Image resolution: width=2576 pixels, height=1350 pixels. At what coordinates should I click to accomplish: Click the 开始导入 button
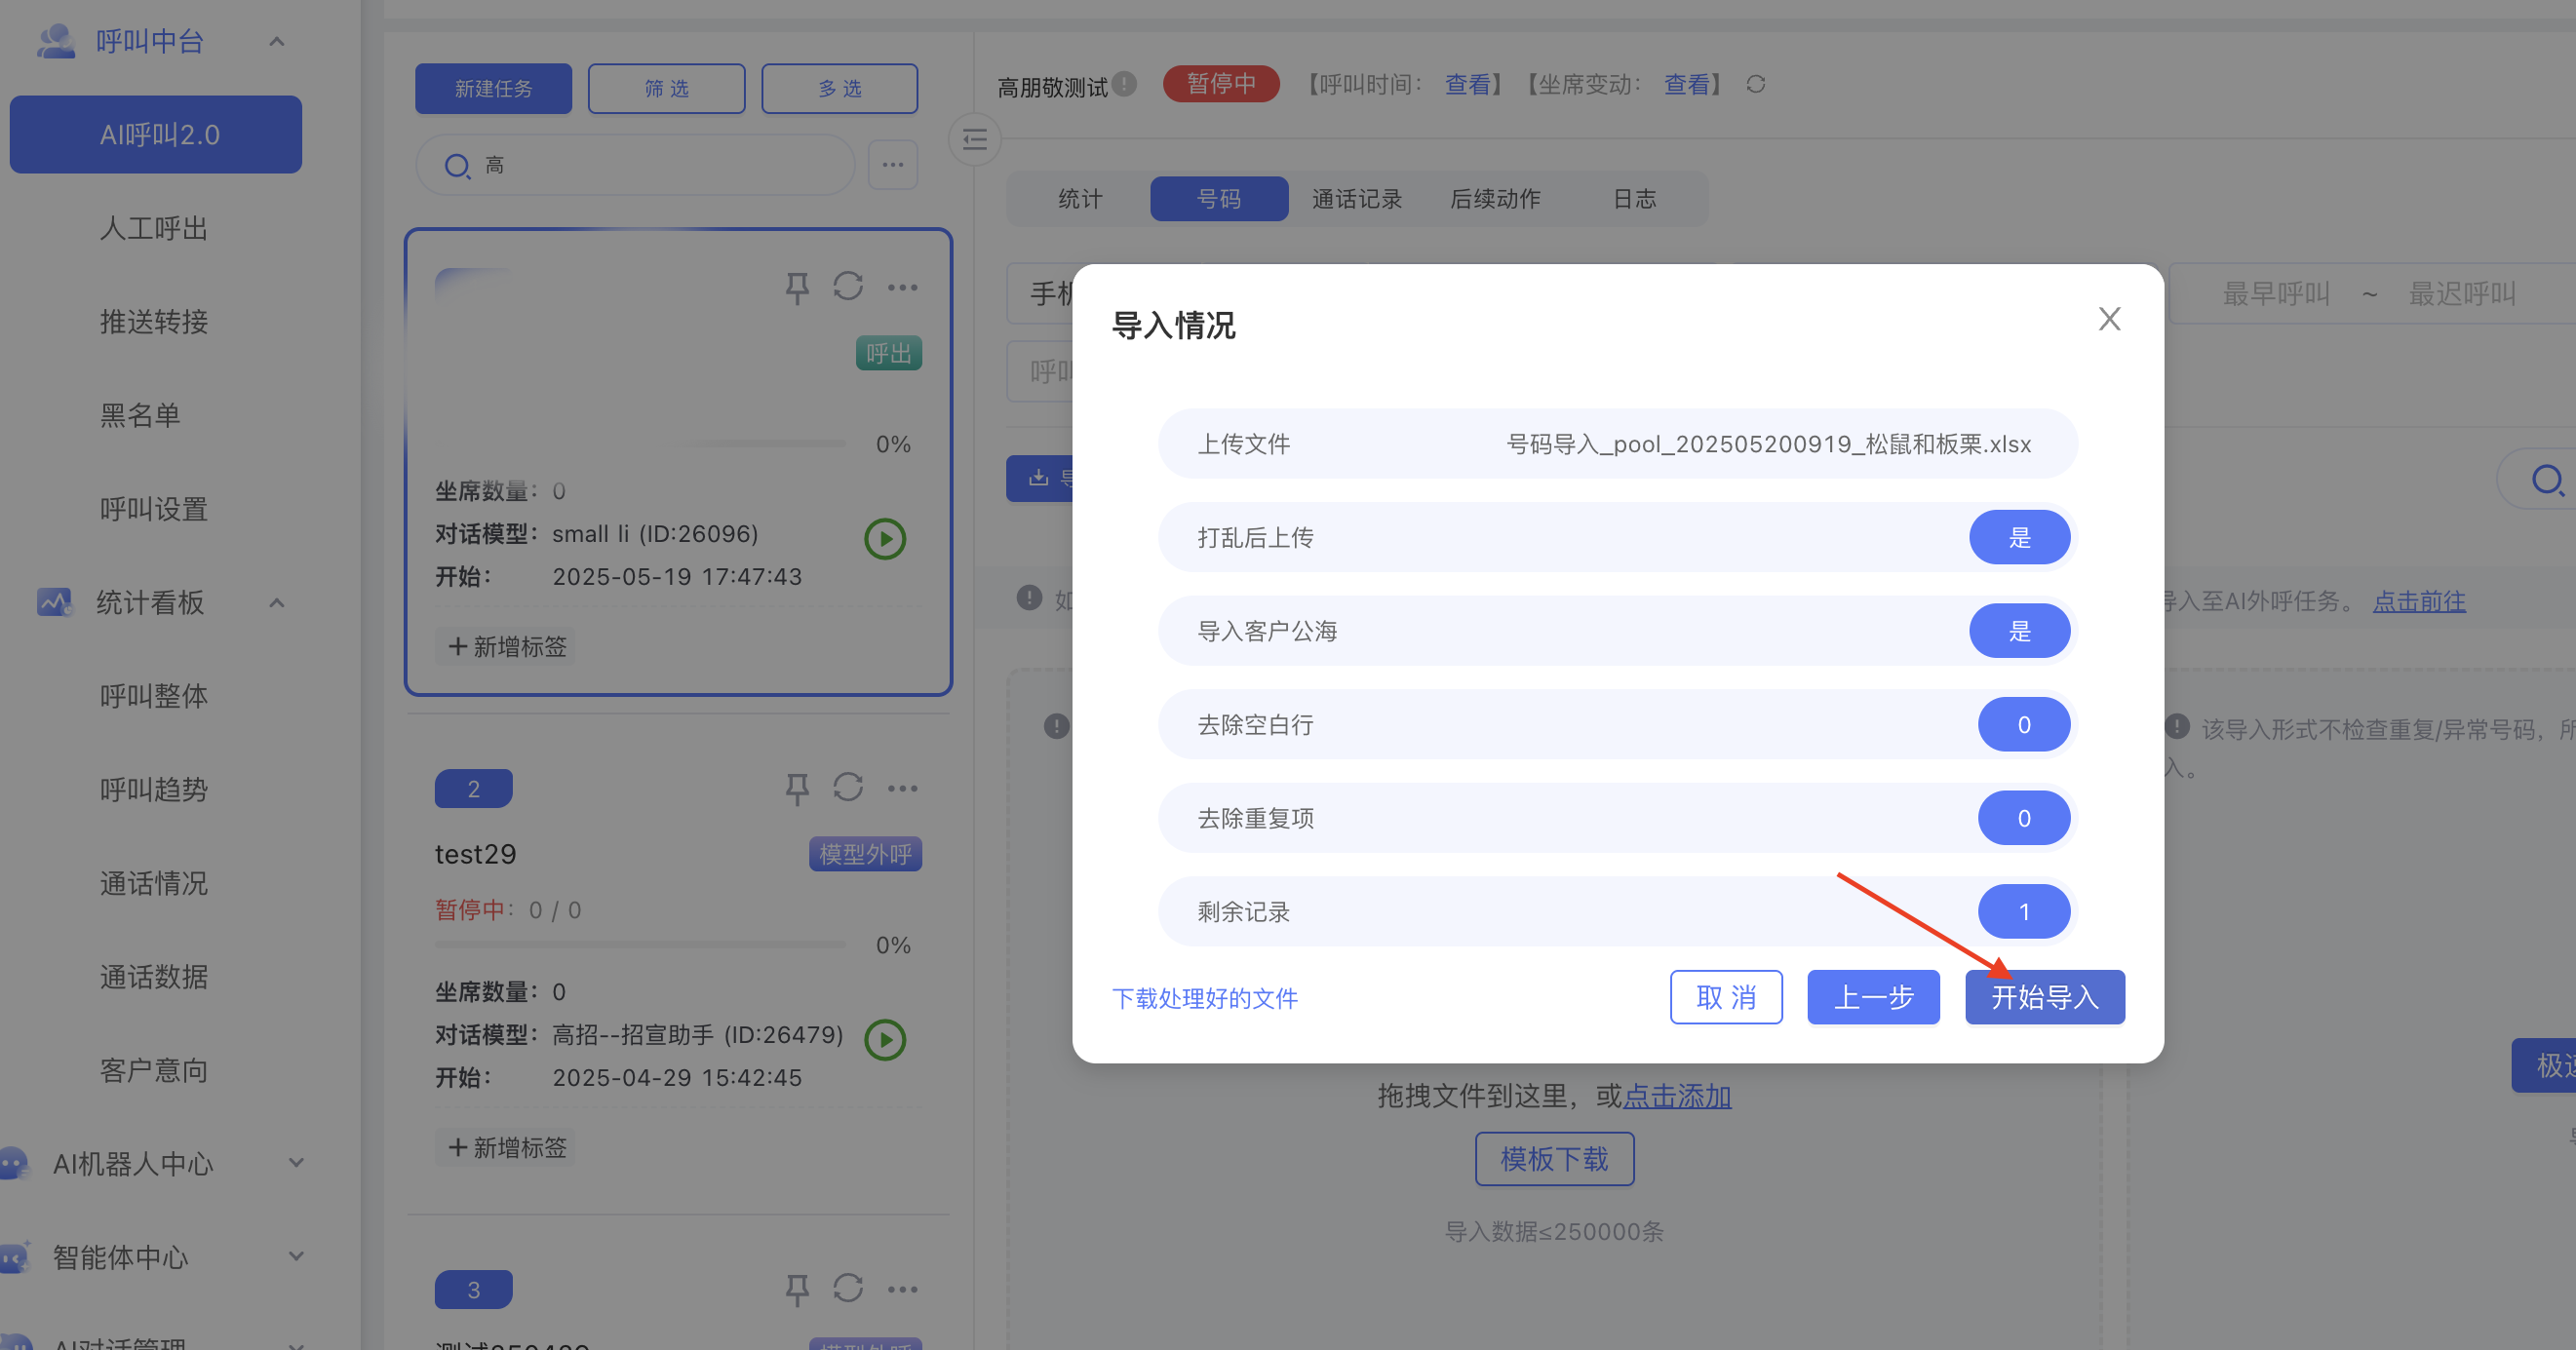[2044, 997]
